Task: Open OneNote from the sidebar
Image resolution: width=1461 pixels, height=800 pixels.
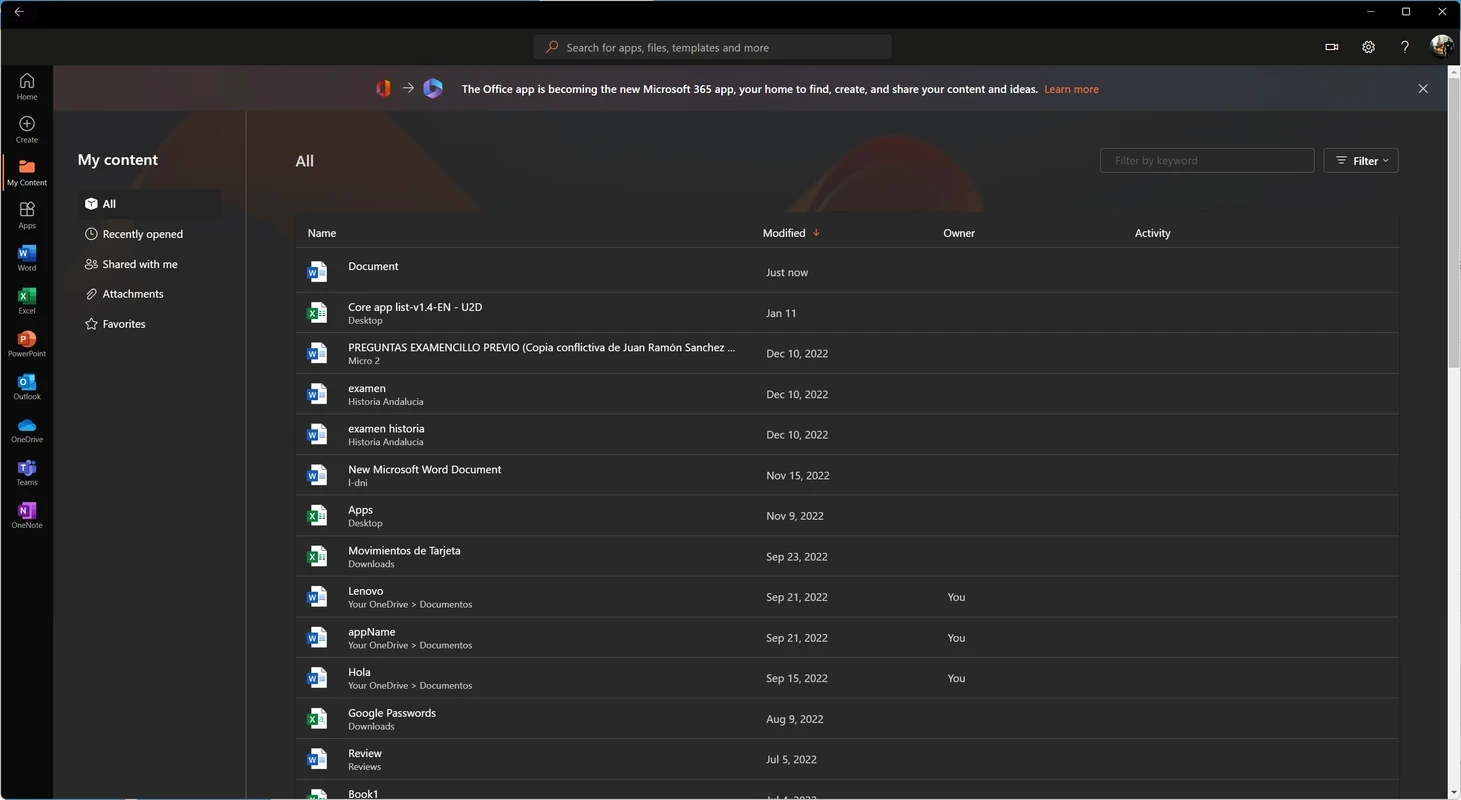Action: (x=27, y=515)
